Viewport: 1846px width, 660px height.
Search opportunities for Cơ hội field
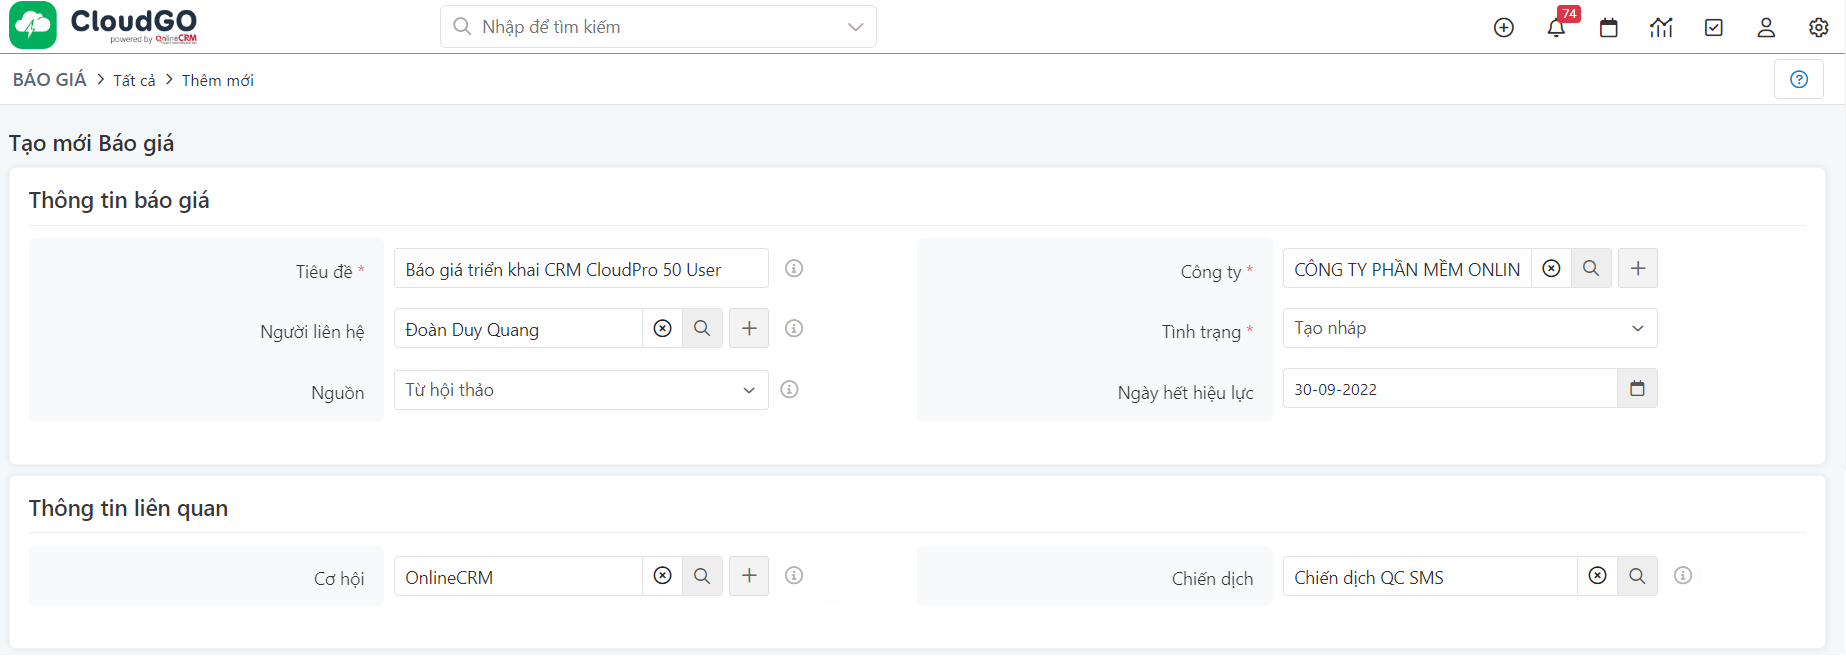click(702, 576)
